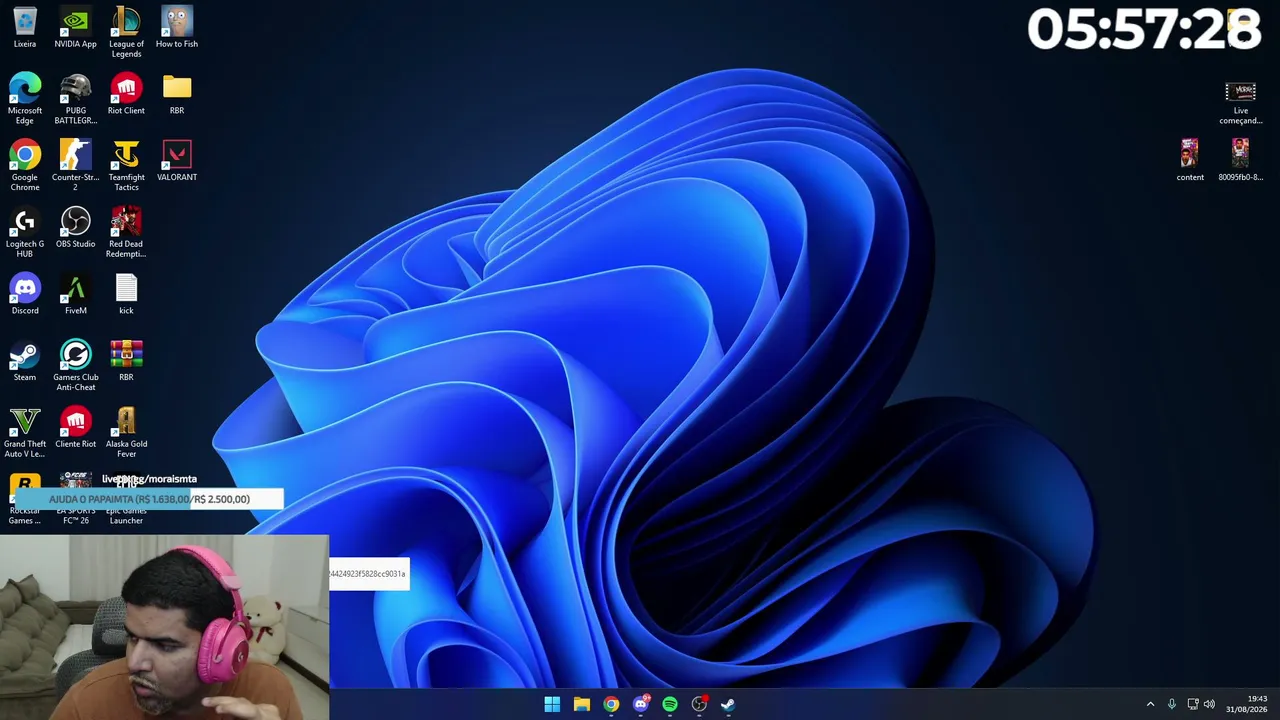The height and width of the screenshot is (720, 1280).
Task: Select the PUBG BATTLEGROUNDS desktop shortcut
Action: pyautogui.click(x=76, y=98)
